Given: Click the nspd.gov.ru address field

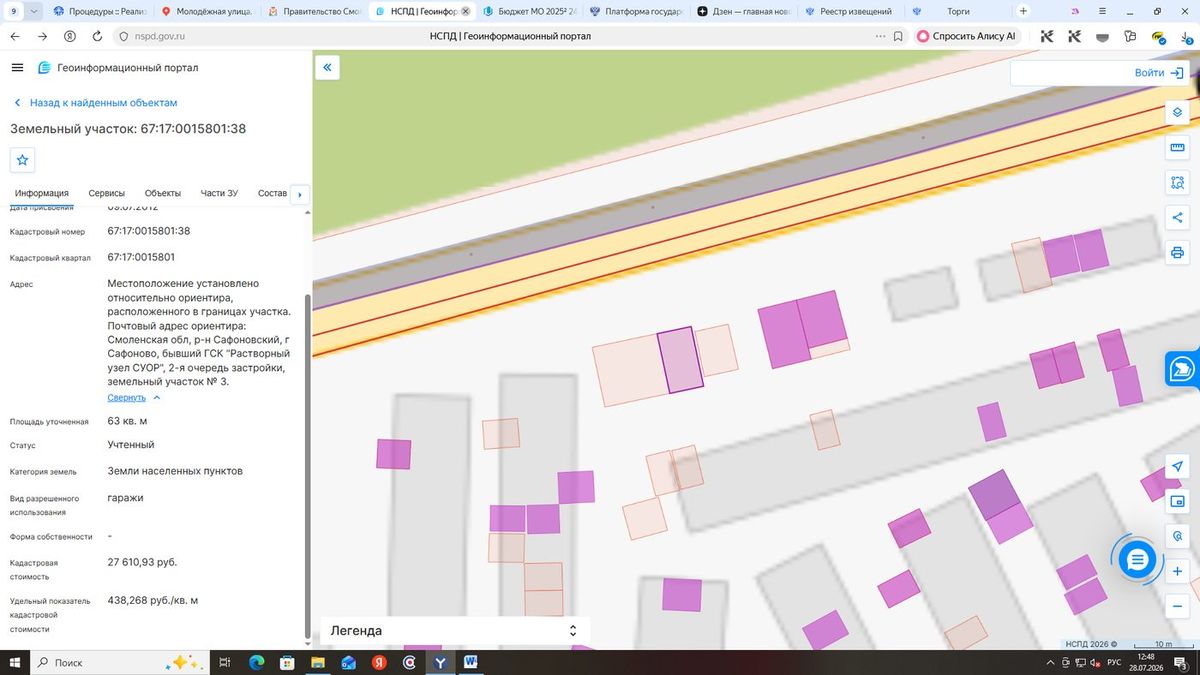Looking at the screenshot, I should coord(160,36).
